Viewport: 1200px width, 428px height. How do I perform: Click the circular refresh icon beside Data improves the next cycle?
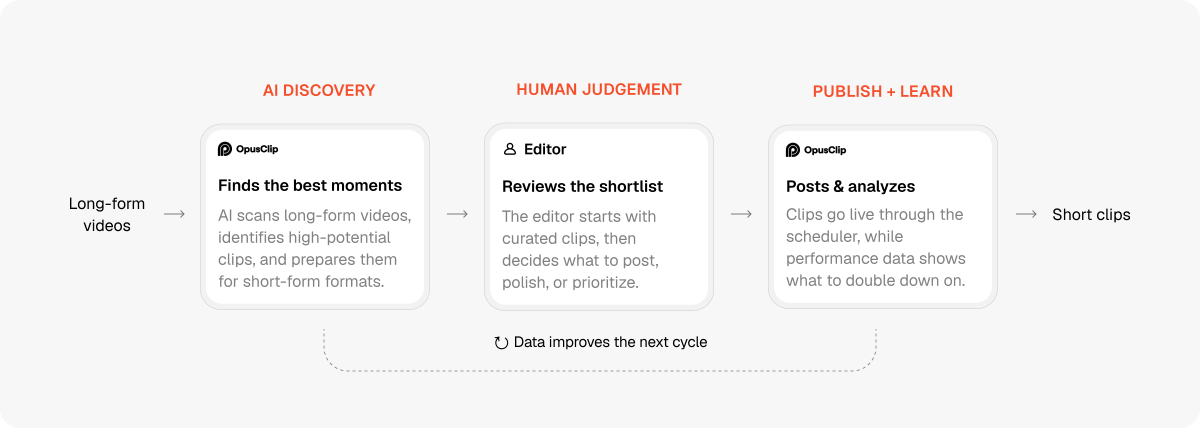[501, 342]
